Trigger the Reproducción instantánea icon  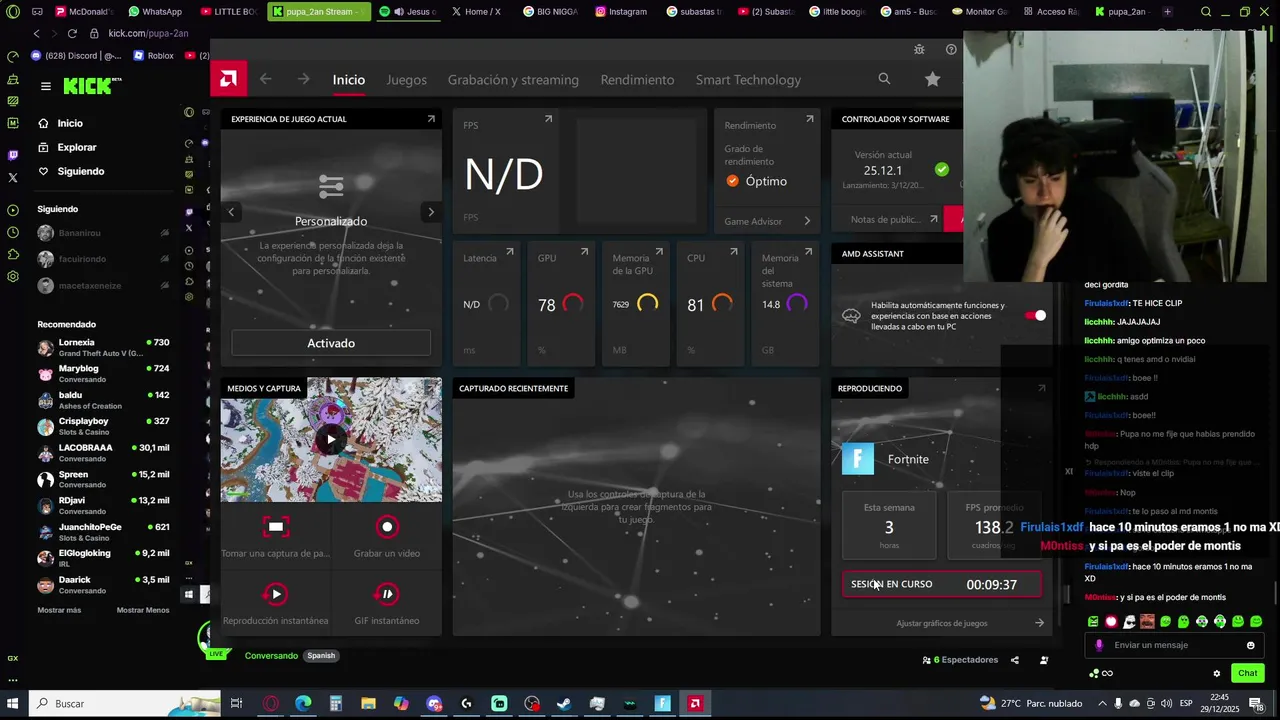point(276,594)
